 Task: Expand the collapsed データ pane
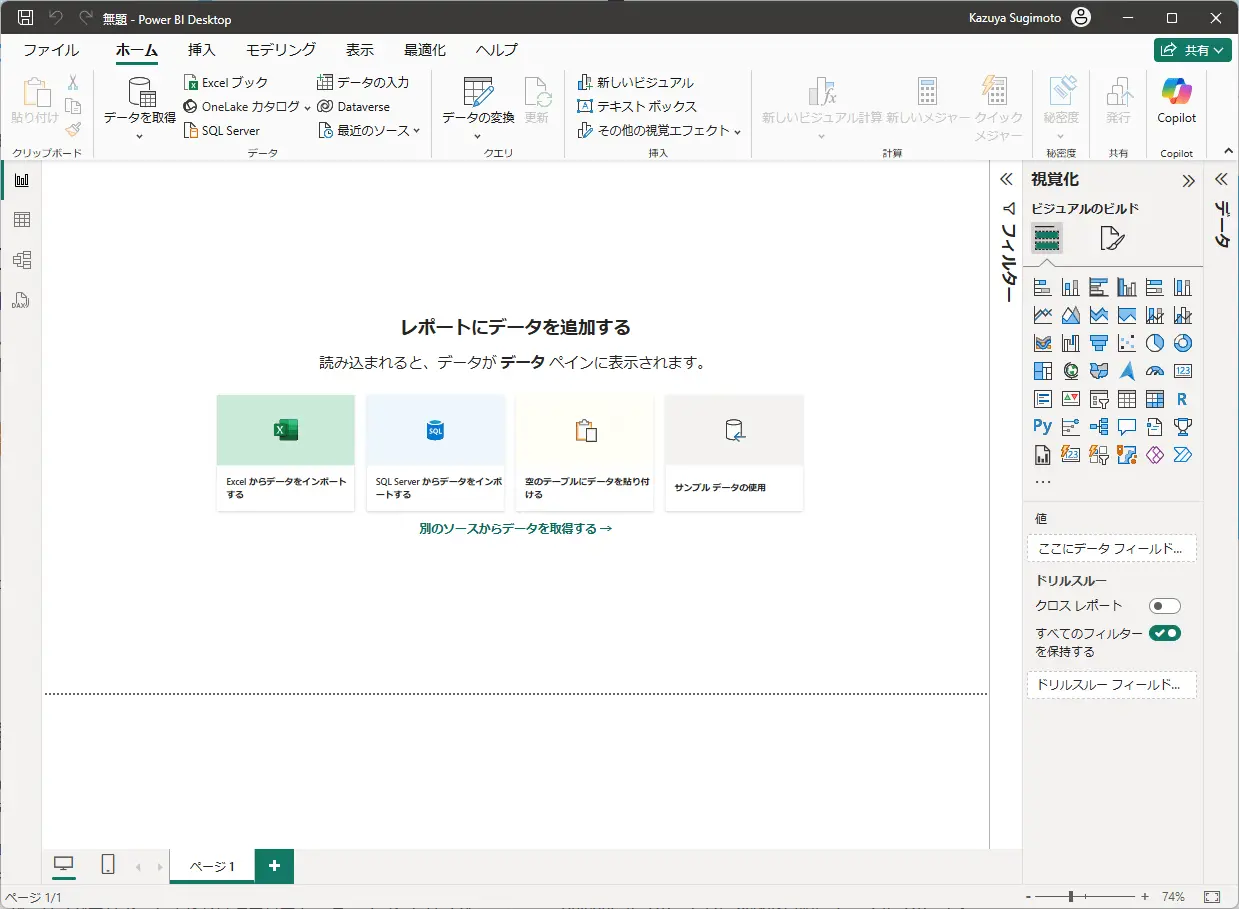pos(1221,180)
